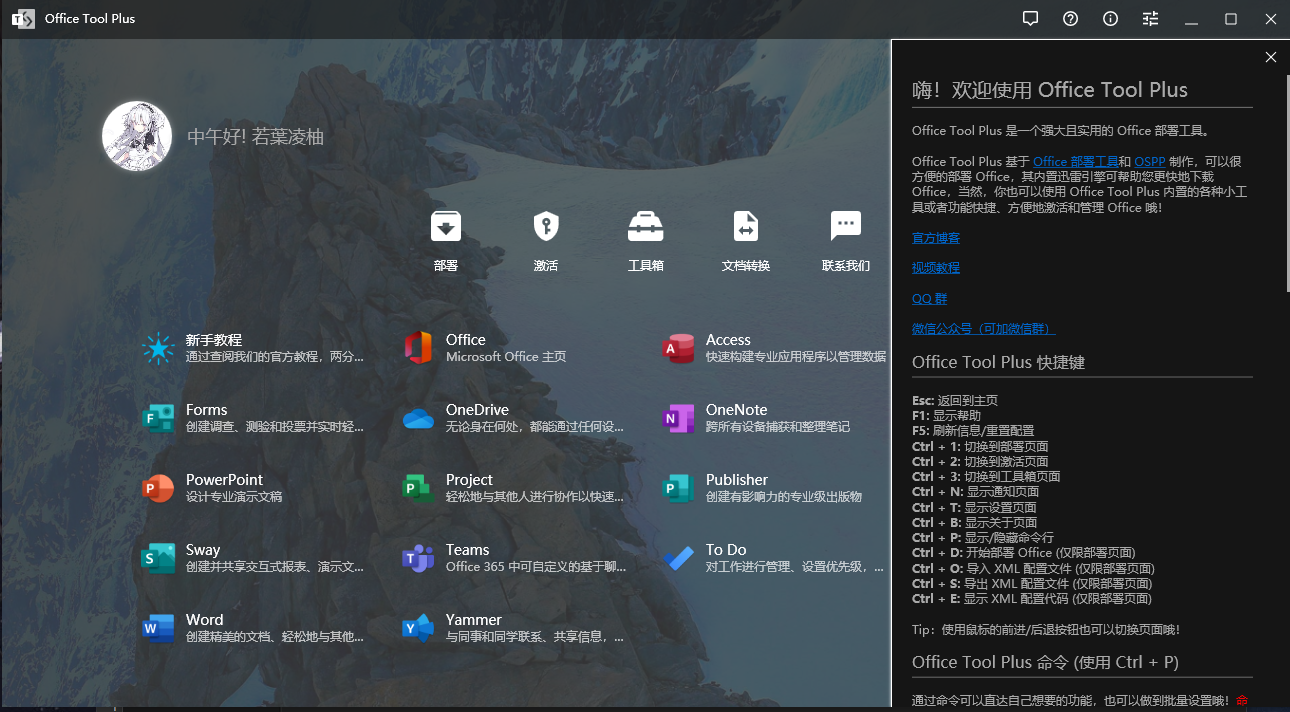The height and width of the screenshot is (712, 1290).
Task: Open the about info icon in title bar
Action: click(1110, 19)
